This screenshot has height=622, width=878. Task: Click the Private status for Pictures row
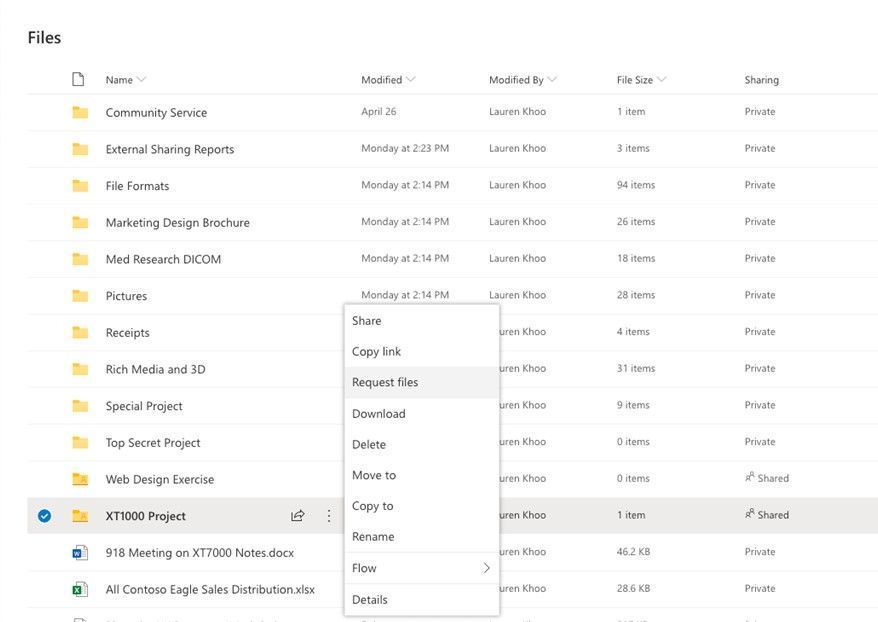point(760,295)
